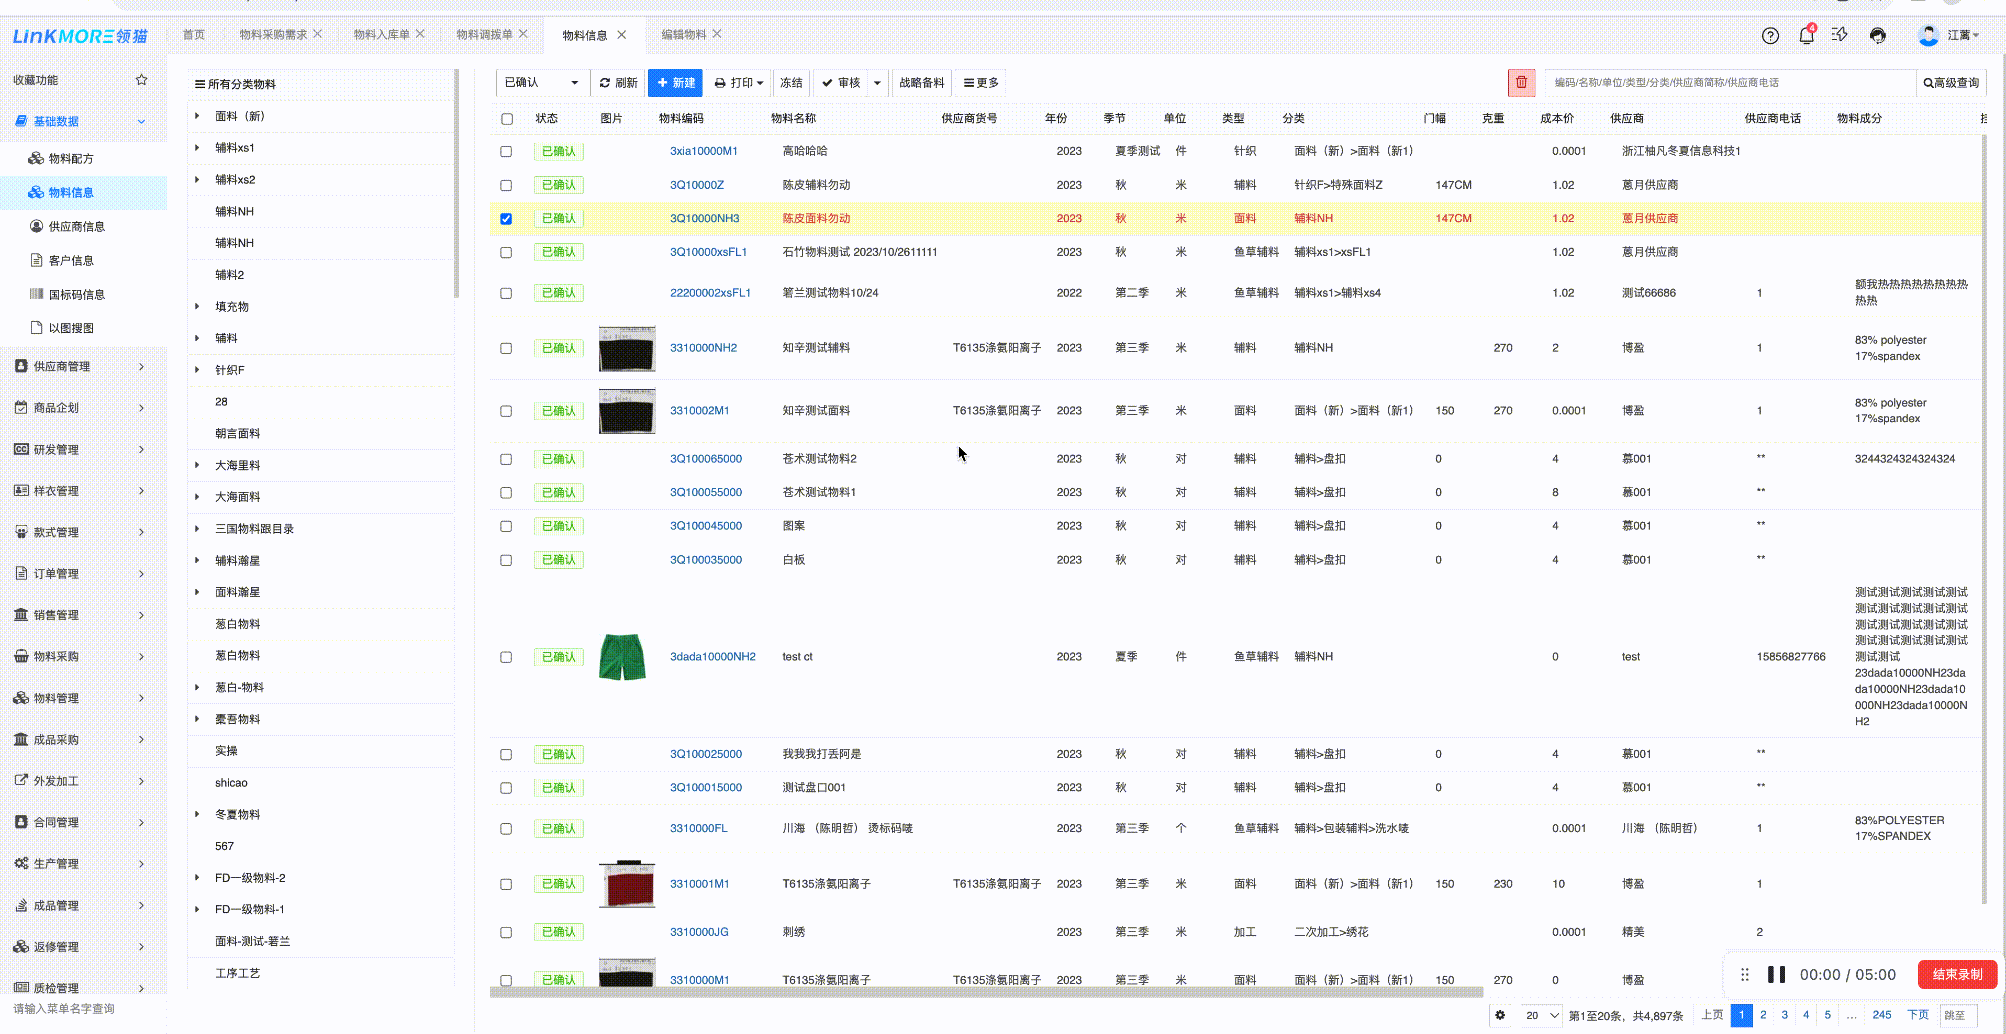Click the refresh button in toolbar
The image size is (2006, 1034).
tap(619, 83)
